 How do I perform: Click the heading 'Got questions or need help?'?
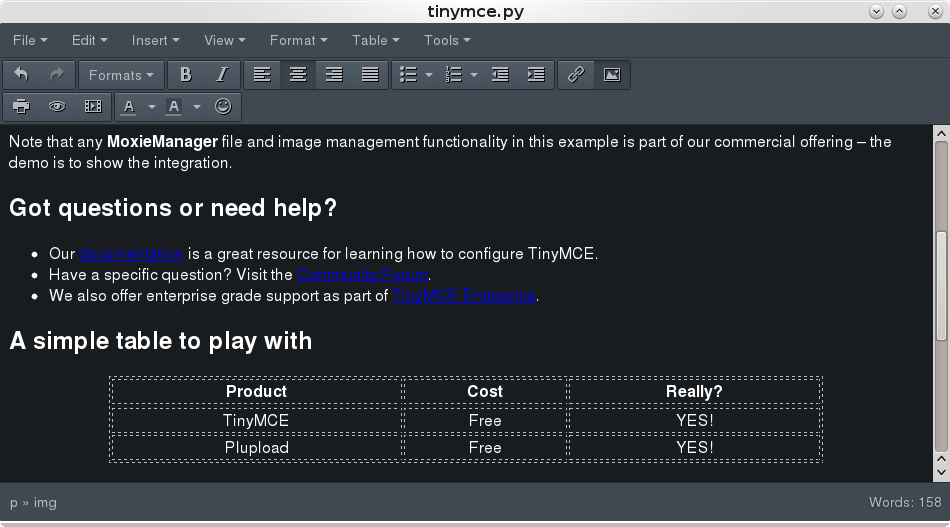pyautogui.click(x=173, y=208)
